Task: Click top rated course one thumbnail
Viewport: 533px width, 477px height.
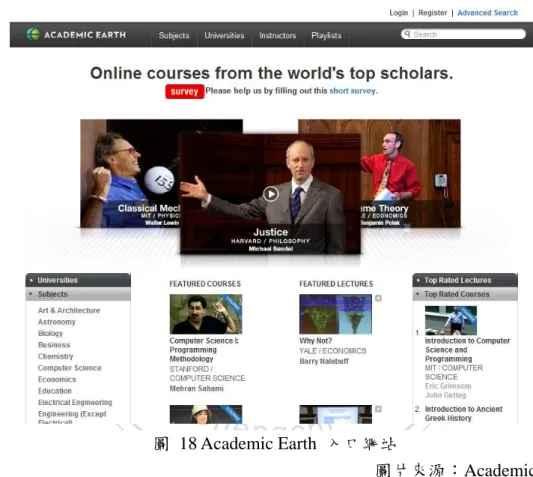Action: coord(451,320)
